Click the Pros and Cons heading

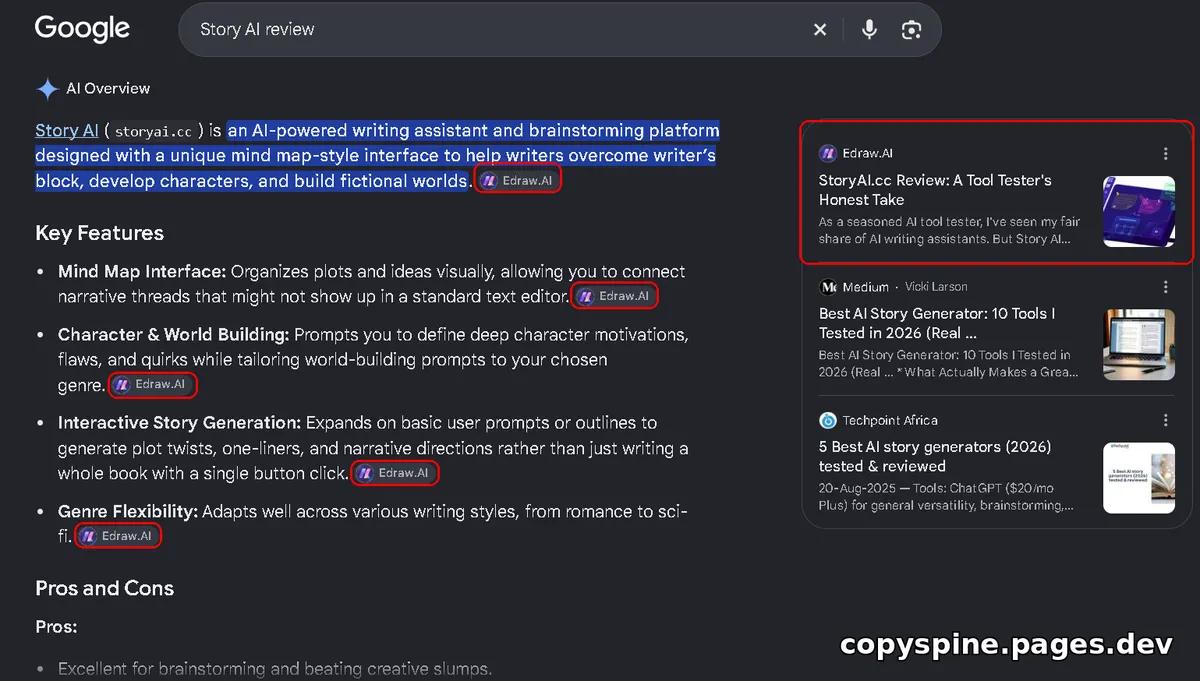pyautogui.click(x=104, y=588)
